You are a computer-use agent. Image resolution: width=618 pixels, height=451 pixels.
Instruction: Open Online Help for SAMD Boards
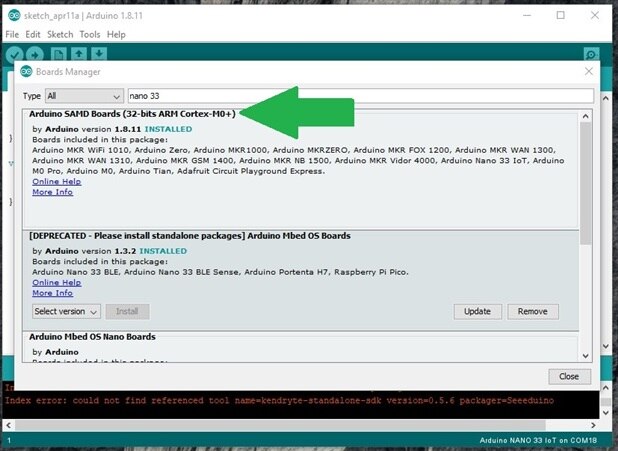[x=57, y=181]
